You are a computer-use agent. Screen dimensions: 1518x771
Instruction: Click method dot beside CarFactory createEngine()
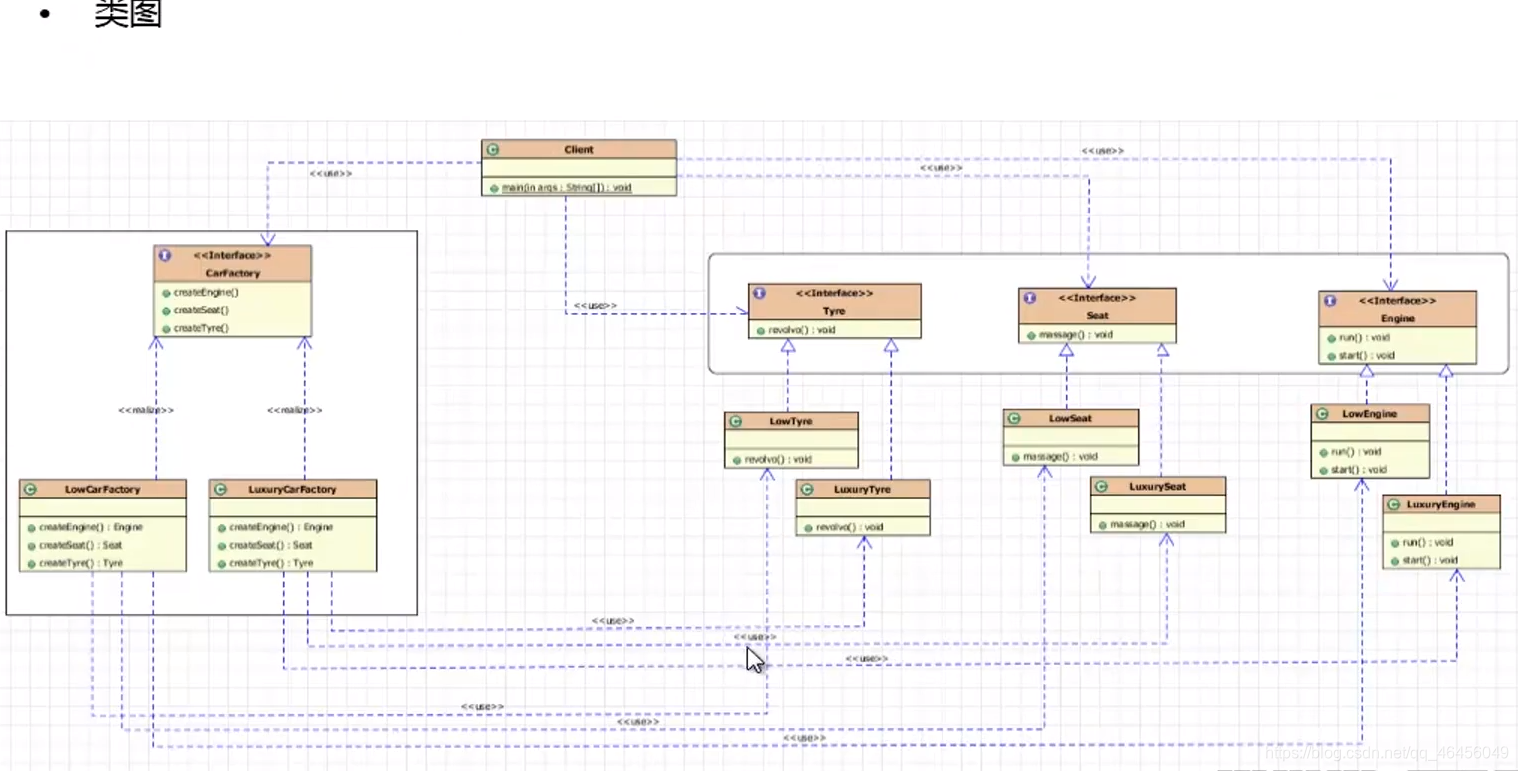tap(165, 293)
